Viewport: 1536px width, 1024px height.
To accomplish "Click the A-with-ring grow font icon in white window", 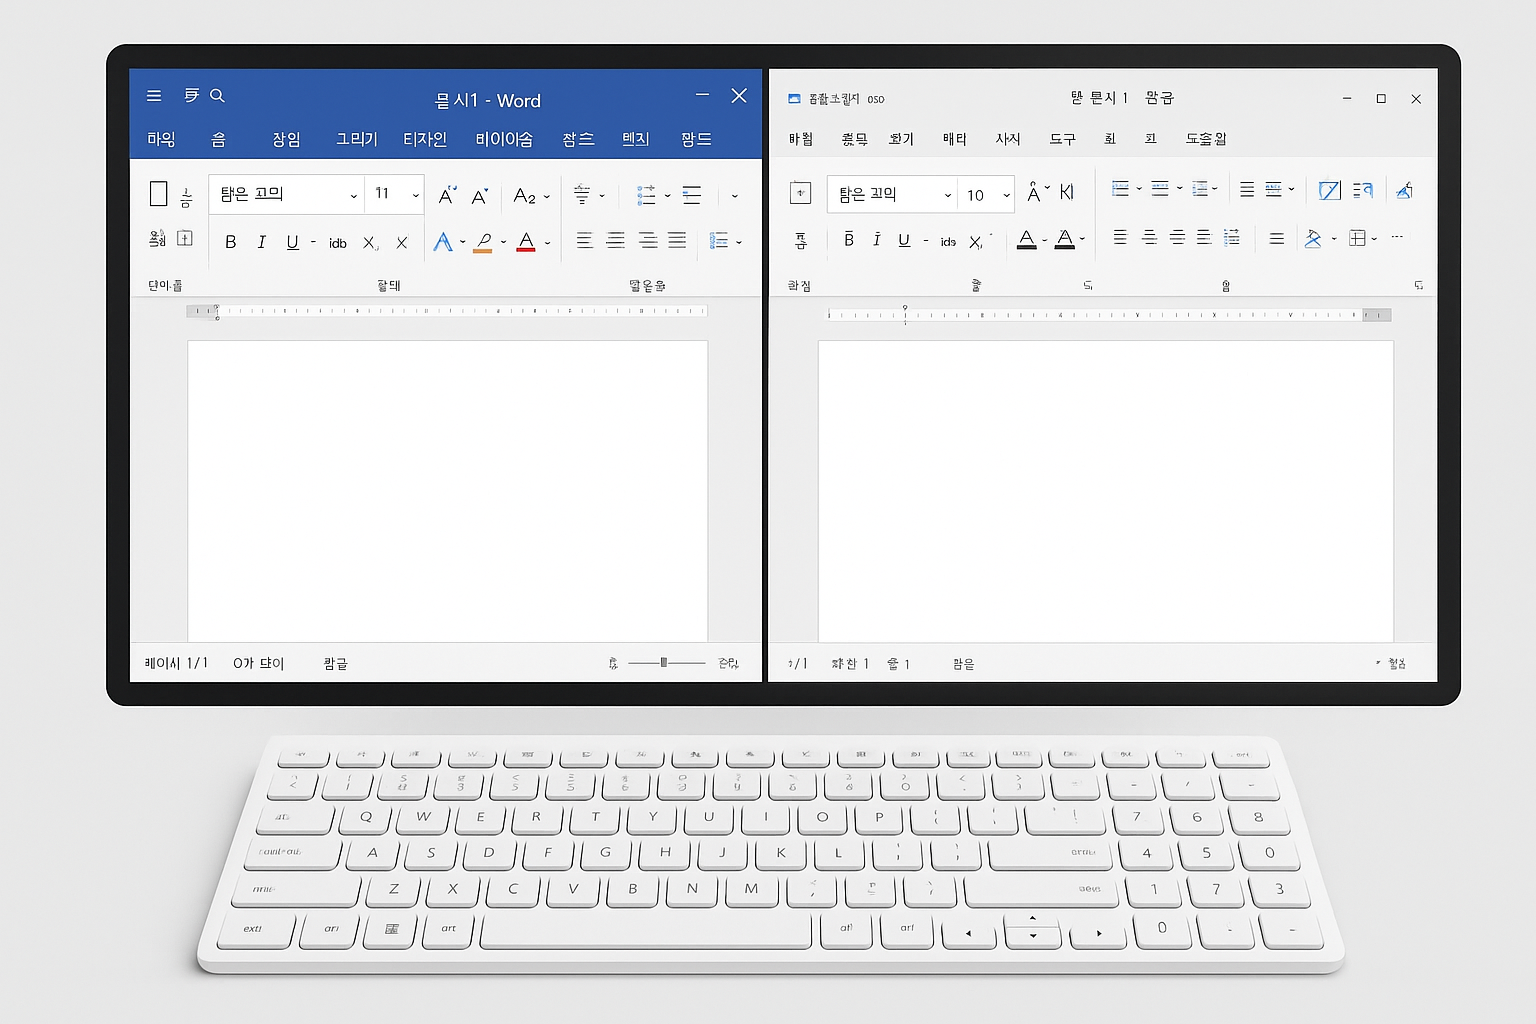I will (1034, 192).
